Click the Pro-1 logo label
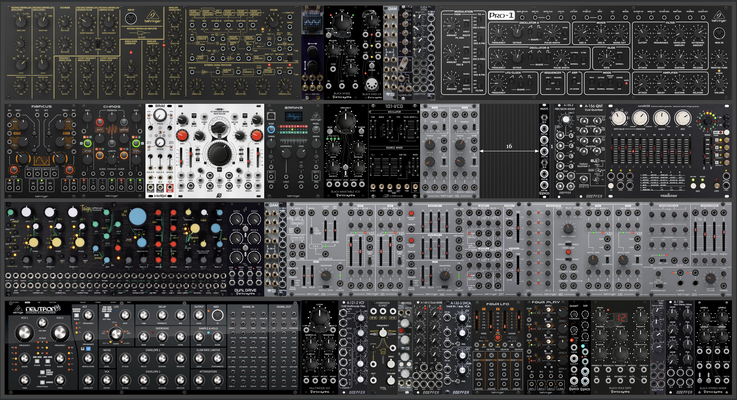 [x=501, y=16]
